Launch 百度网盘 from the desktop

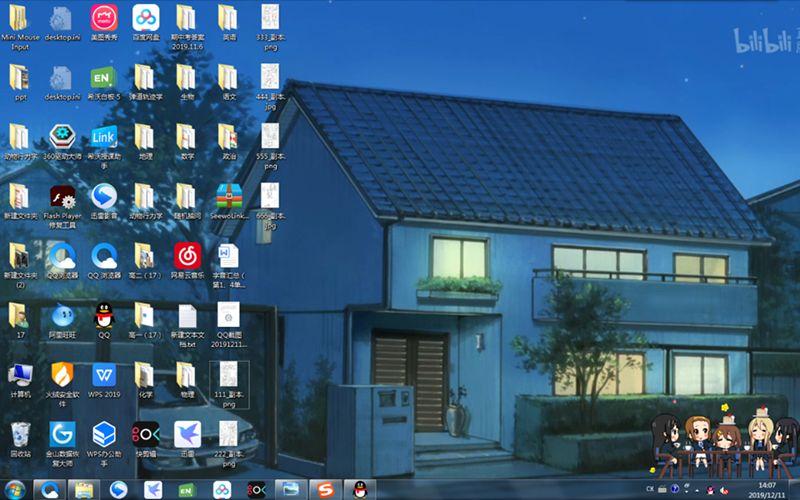(x=146, y=17)
